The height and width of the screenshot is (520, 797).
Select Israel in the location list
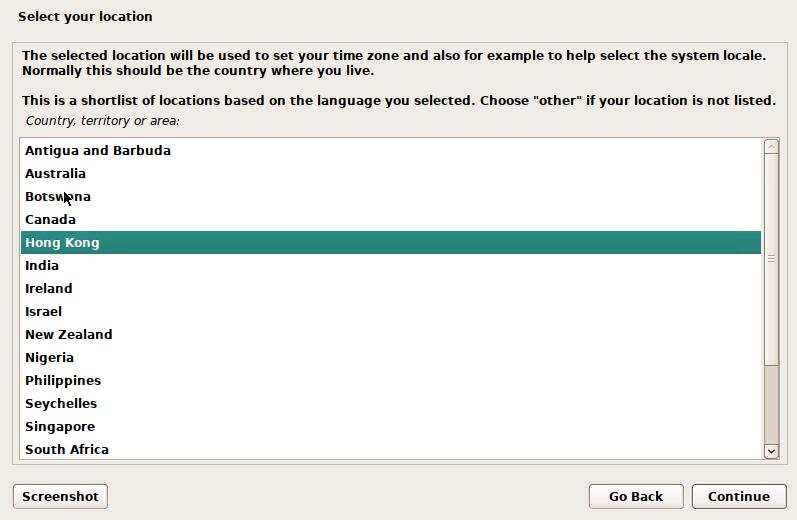tap(44, 312)
